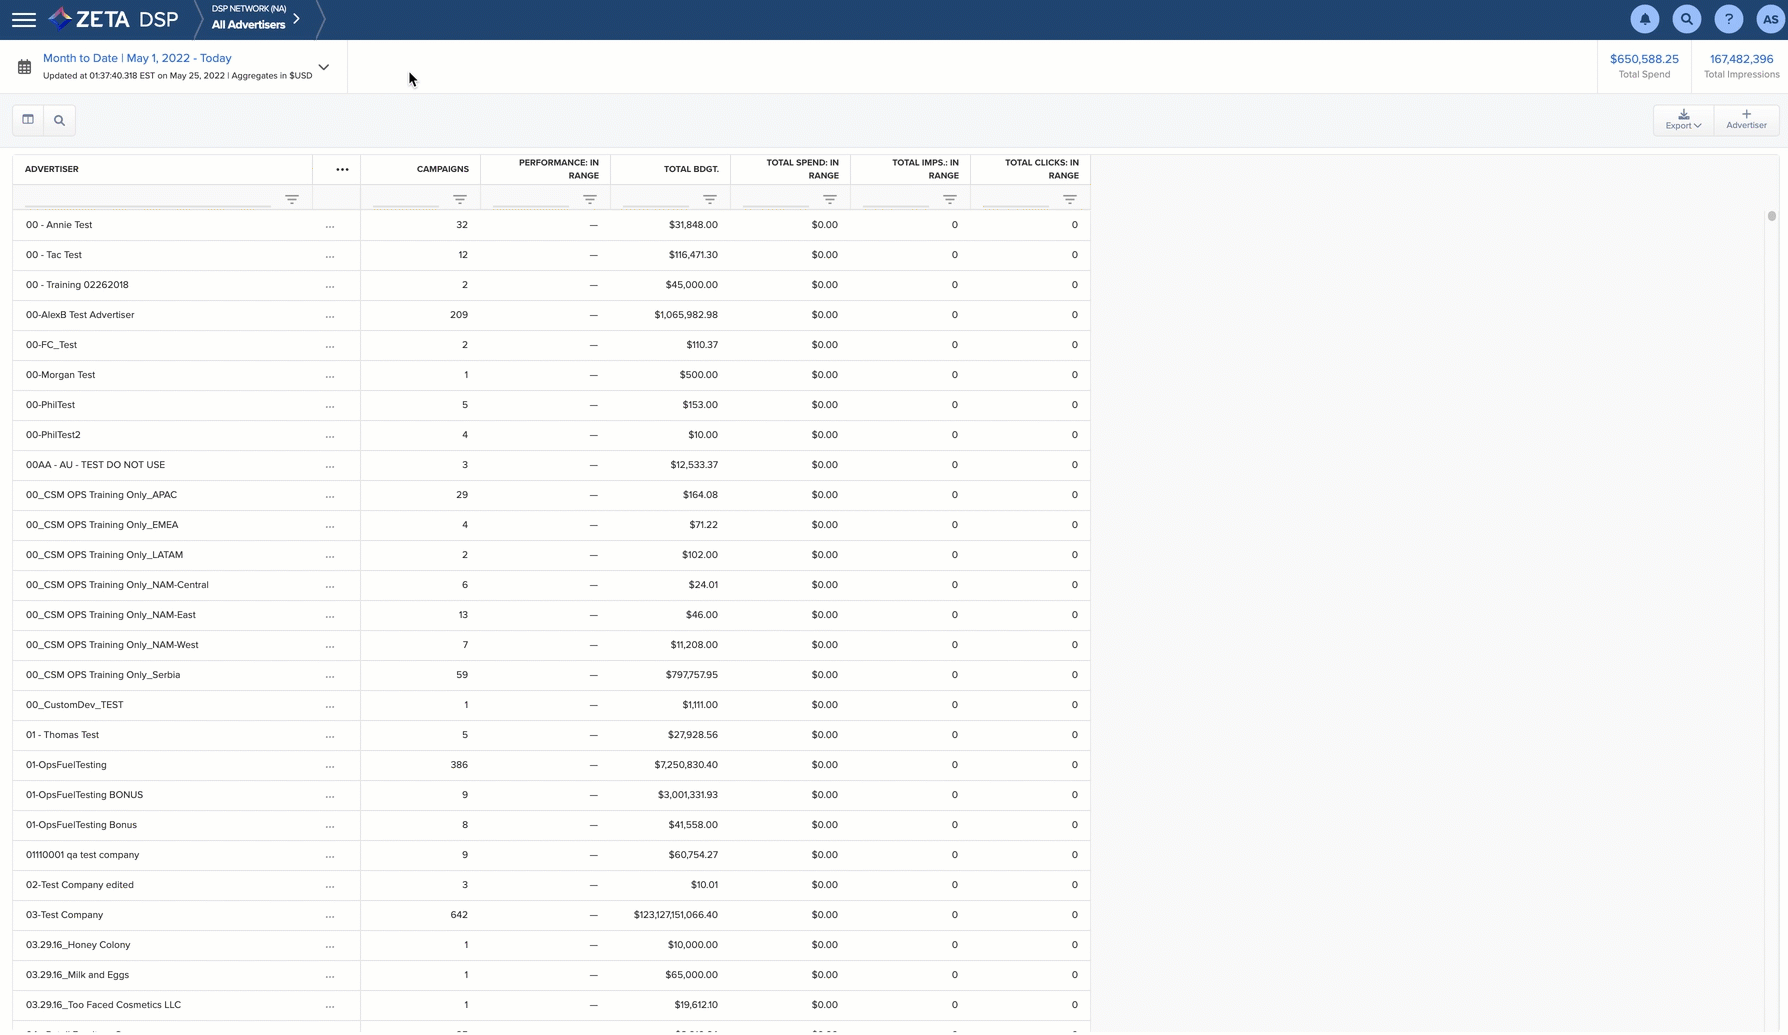This screenshot has width=1788, height=1035.
Task: Click the Advertiser name filter field
Action: point(148,200)
